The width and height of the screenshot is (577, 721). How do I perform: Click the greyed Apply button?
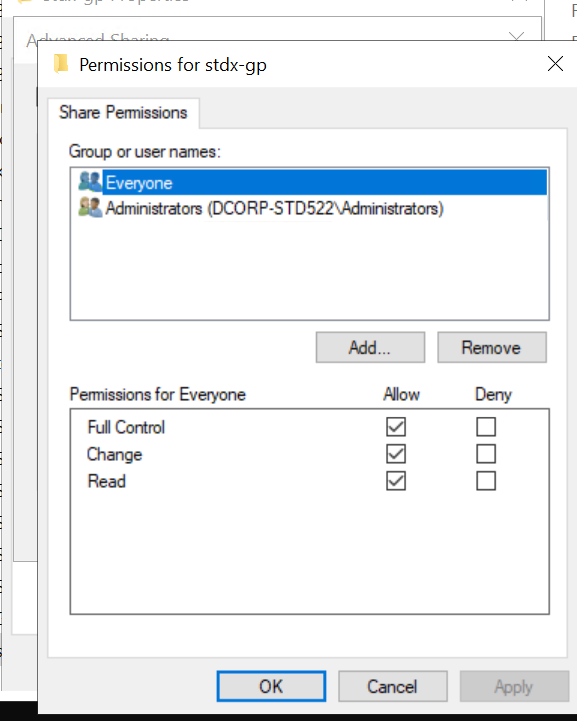pos(514,687)
